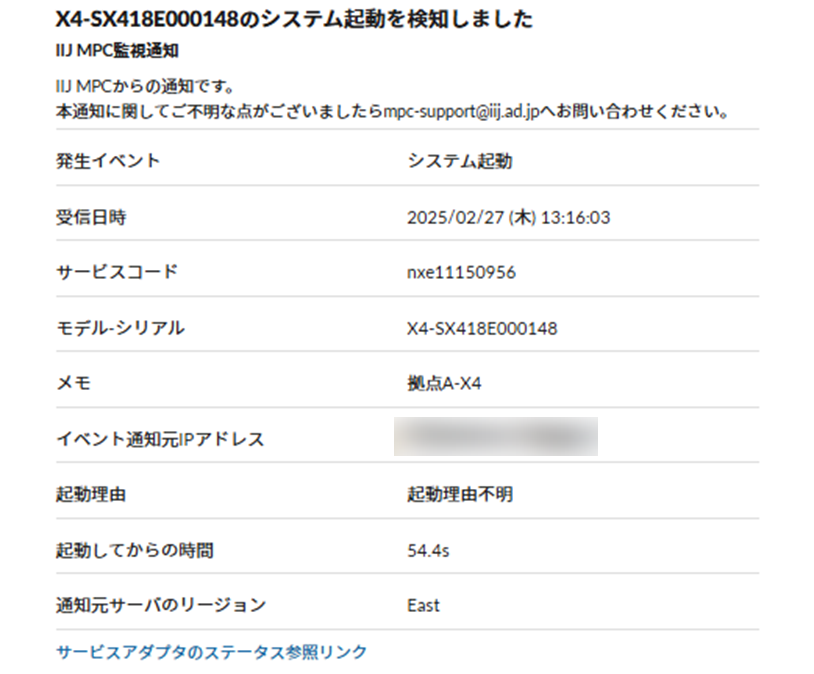Select service code value nxe11150956
The height and width of the screenshot is (674, 814).
462,272
